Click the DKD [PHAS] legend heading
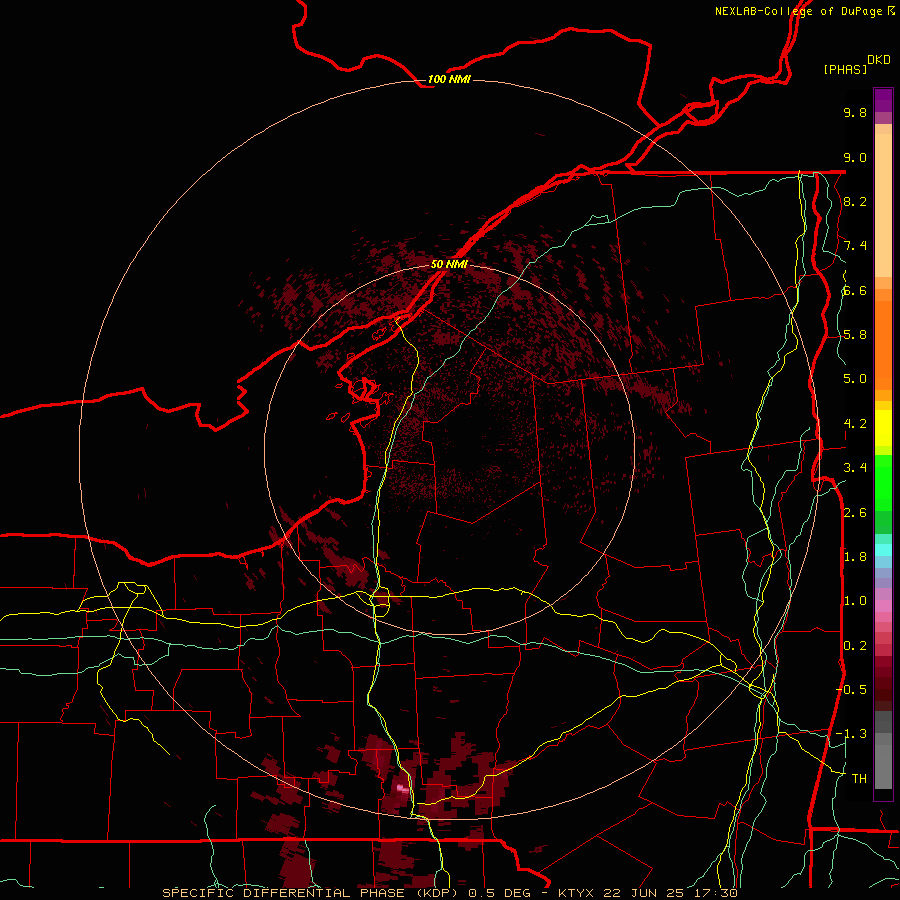 (856, 65)
